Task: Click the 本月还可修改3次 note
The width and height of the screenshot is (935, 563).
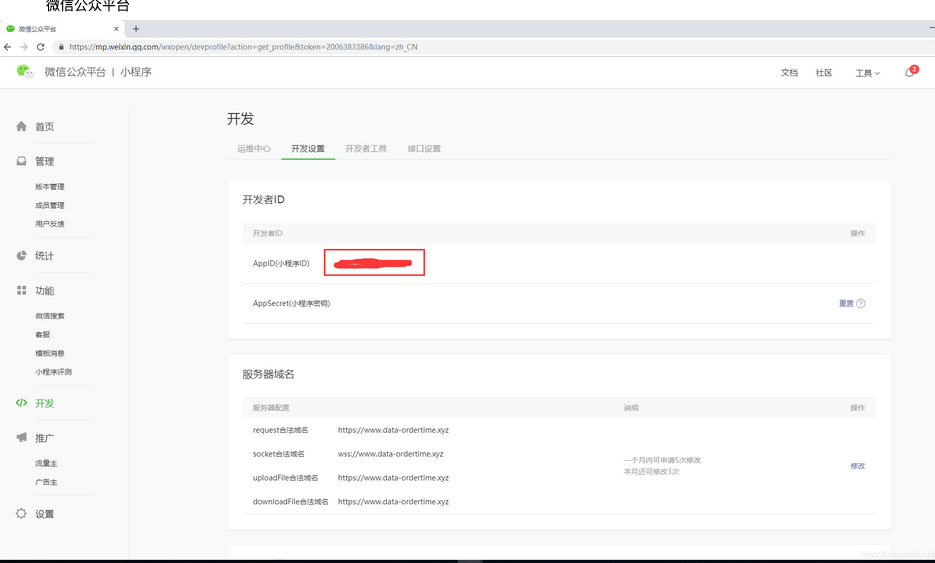Action: point(651,472)
